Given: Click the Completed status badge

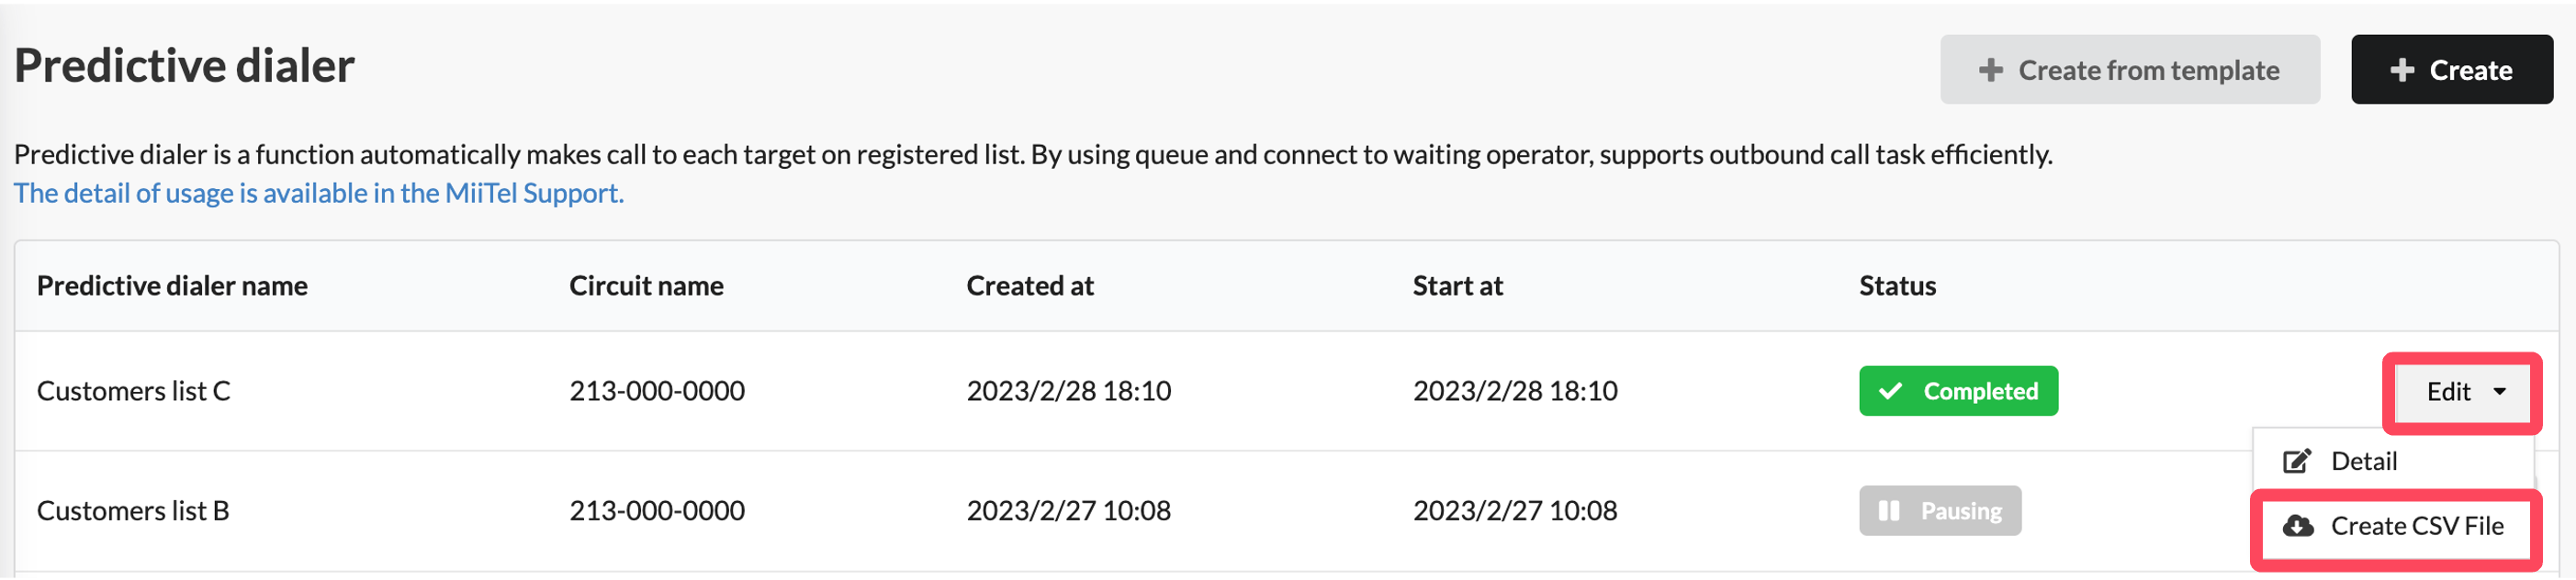Looking at the screenshot, I should (1958, 391).
